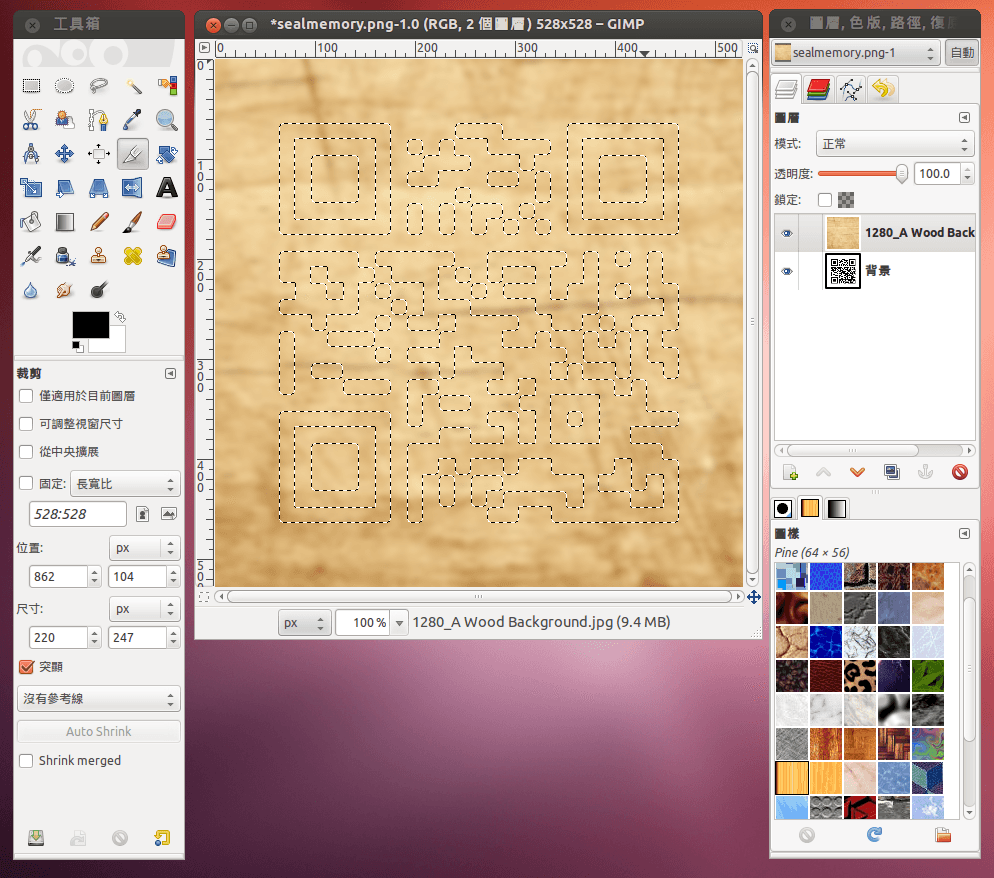Image resolution: width=994 pixels, height=878 pixels.
Task: Open the Paths tab
Action: tap(850, 90)
